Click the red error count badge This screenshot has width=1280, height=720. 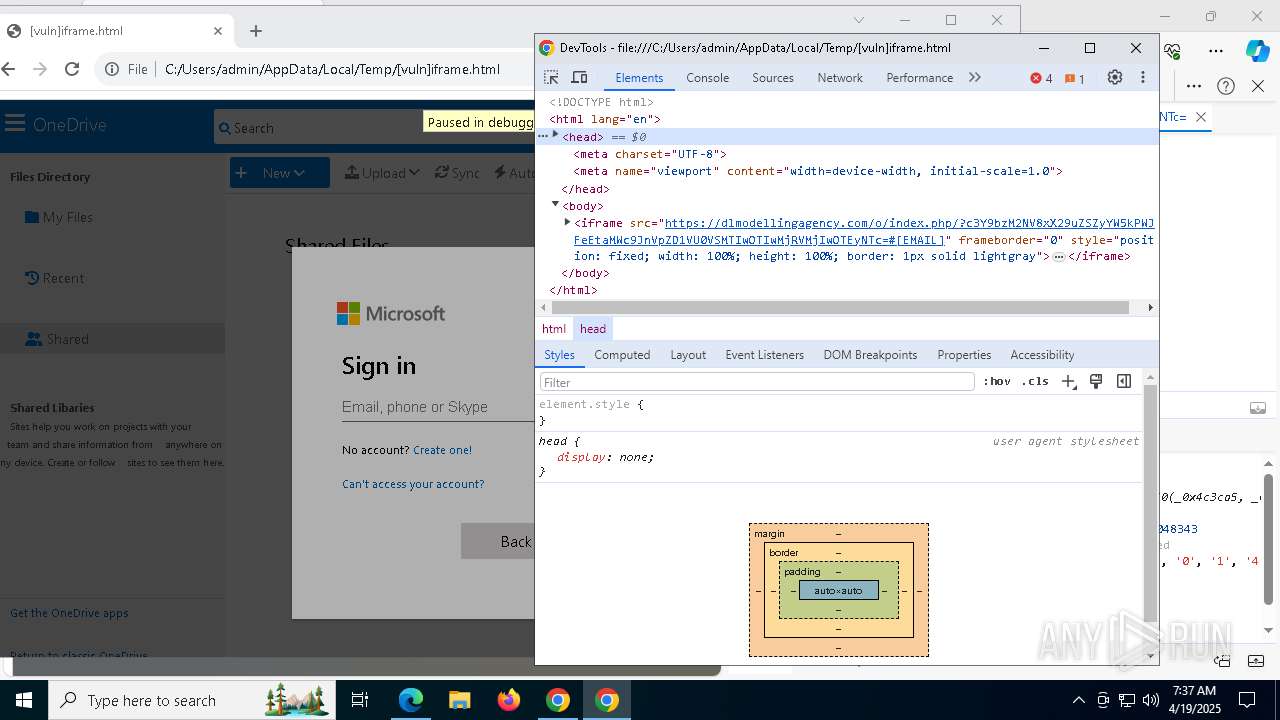point(1041,78)
